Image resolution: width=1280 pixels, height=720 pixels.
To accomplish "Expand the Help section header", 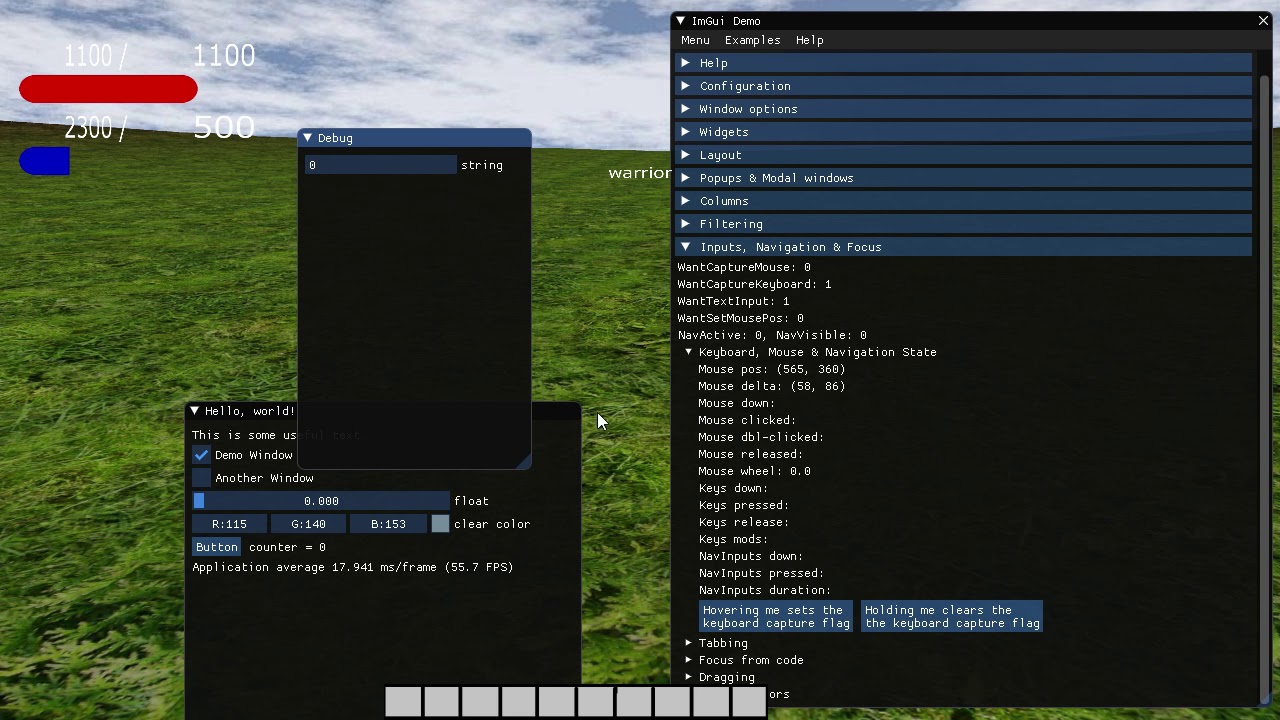I will [x=964, y=63].
